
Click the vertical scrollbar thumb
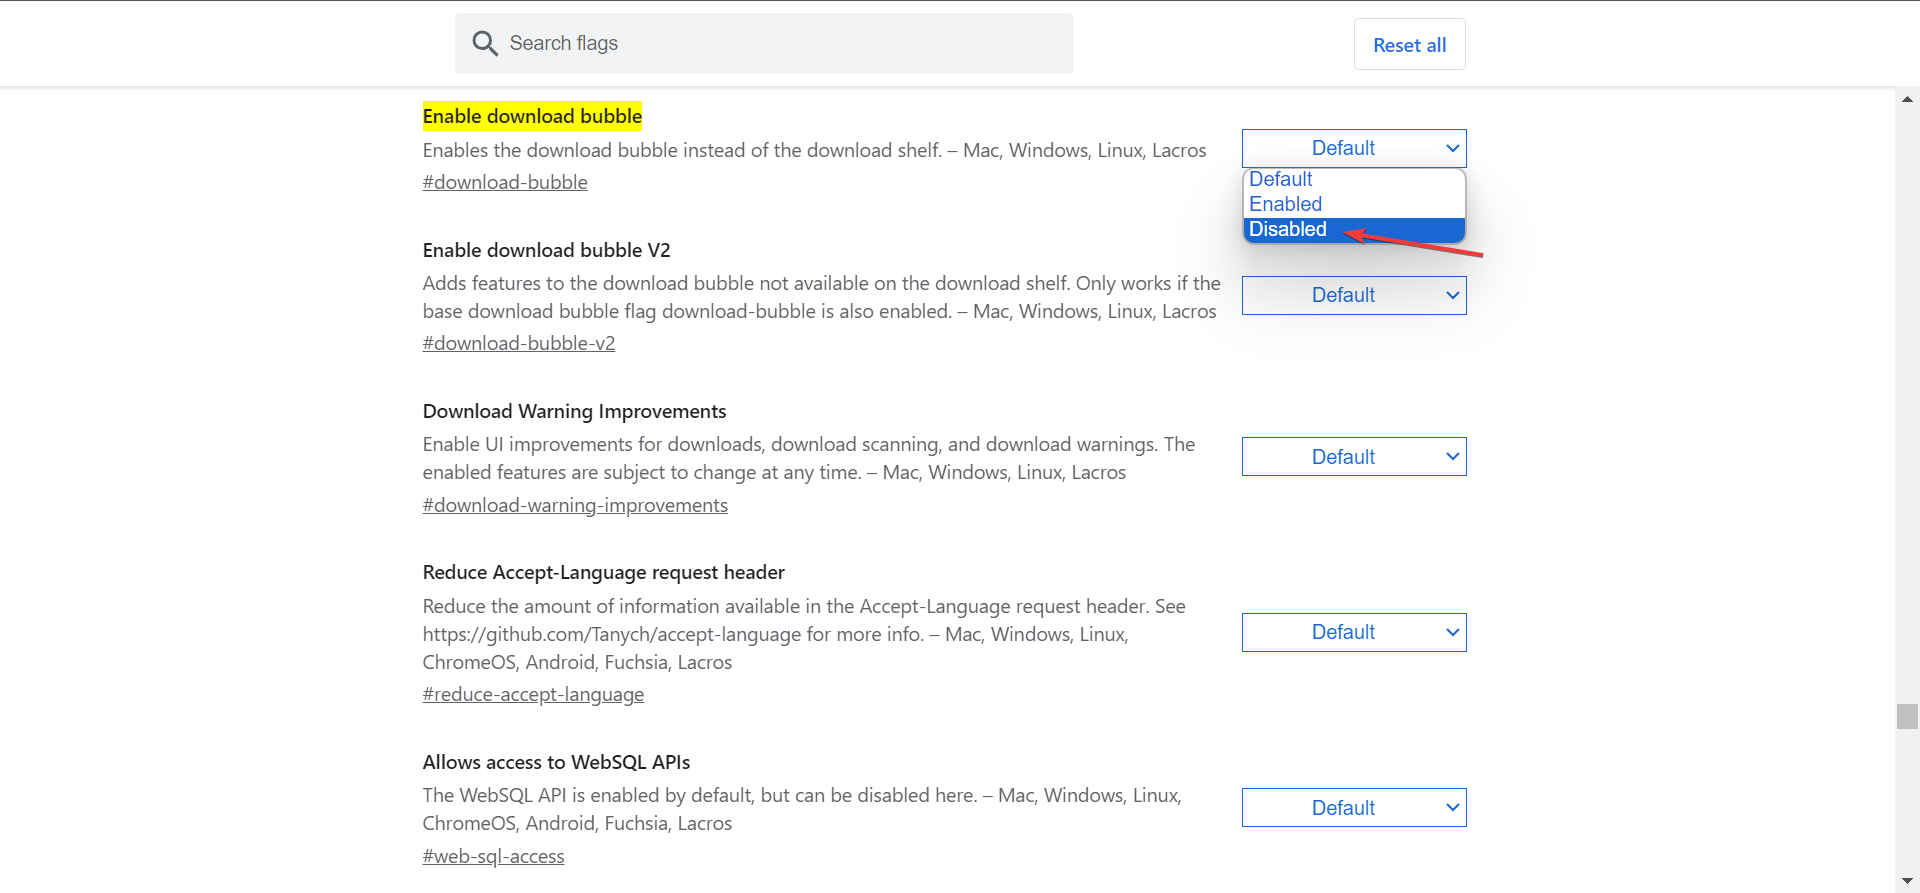[x=1907, y=717]
